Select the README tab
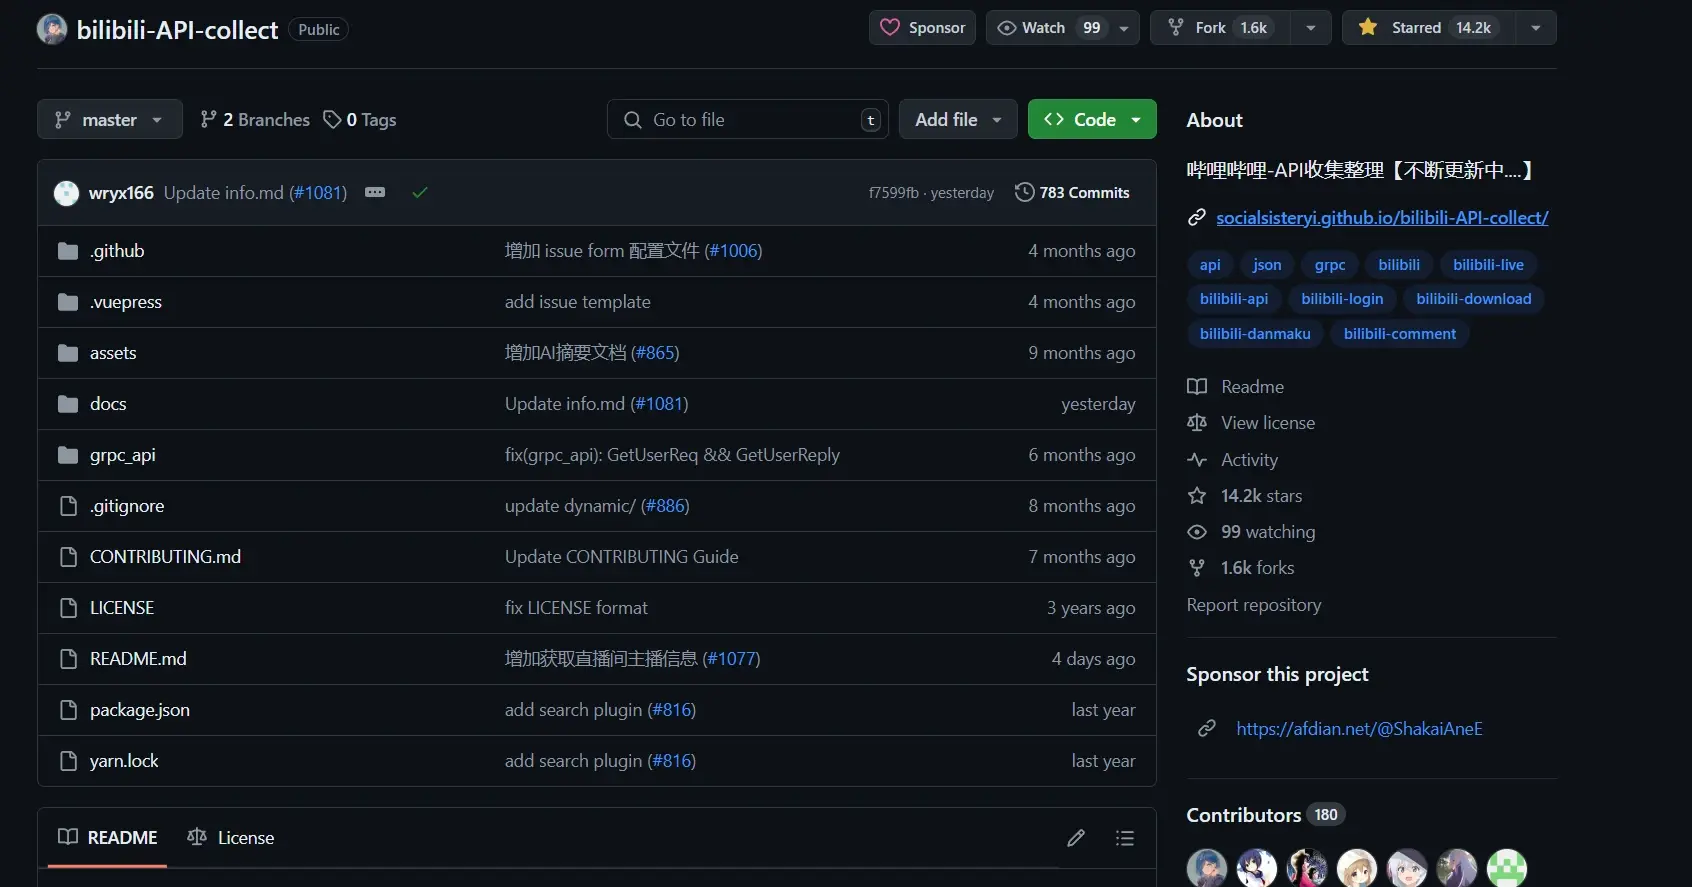Image resolution: width=1692 pixels, height=887 pixels. (108, 838)
